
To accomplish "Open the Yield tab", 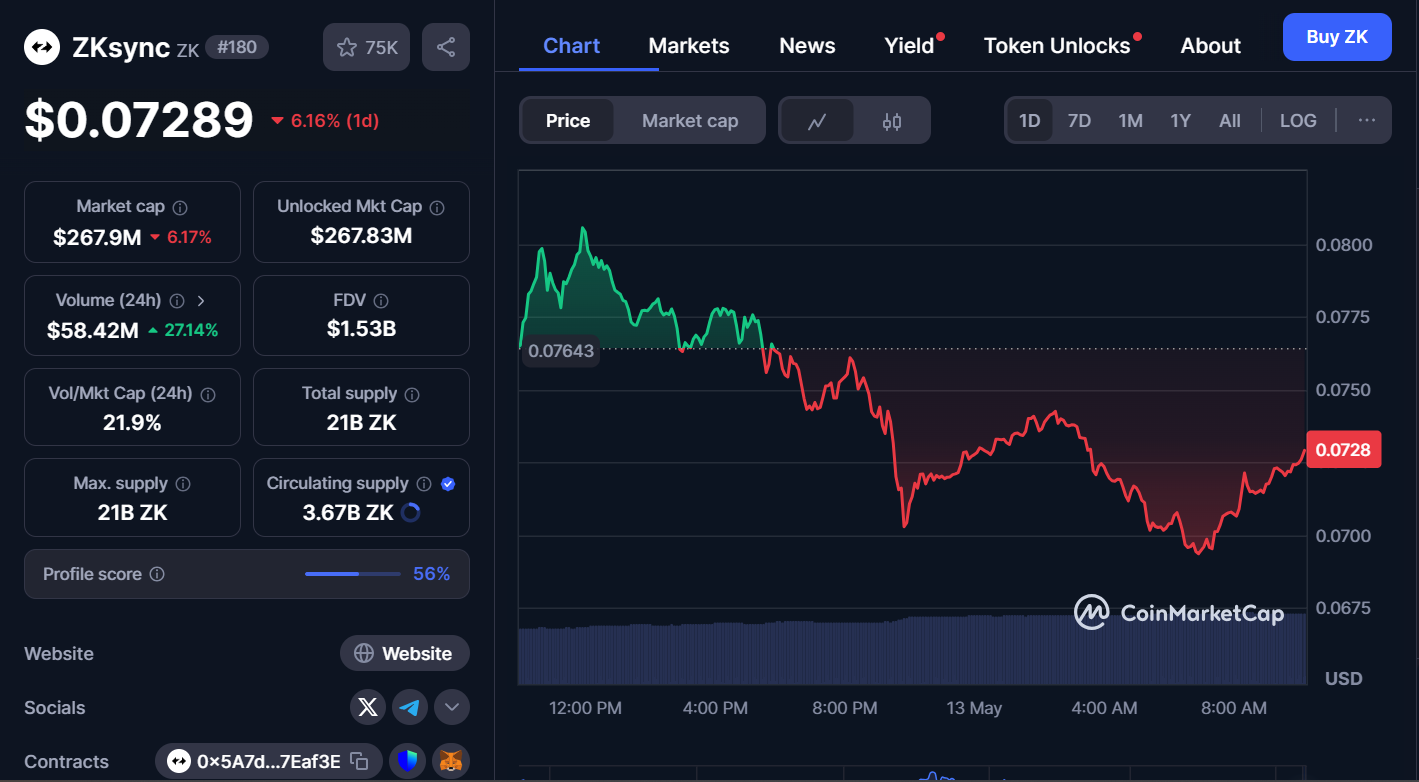I will click(x=909, y=46).
